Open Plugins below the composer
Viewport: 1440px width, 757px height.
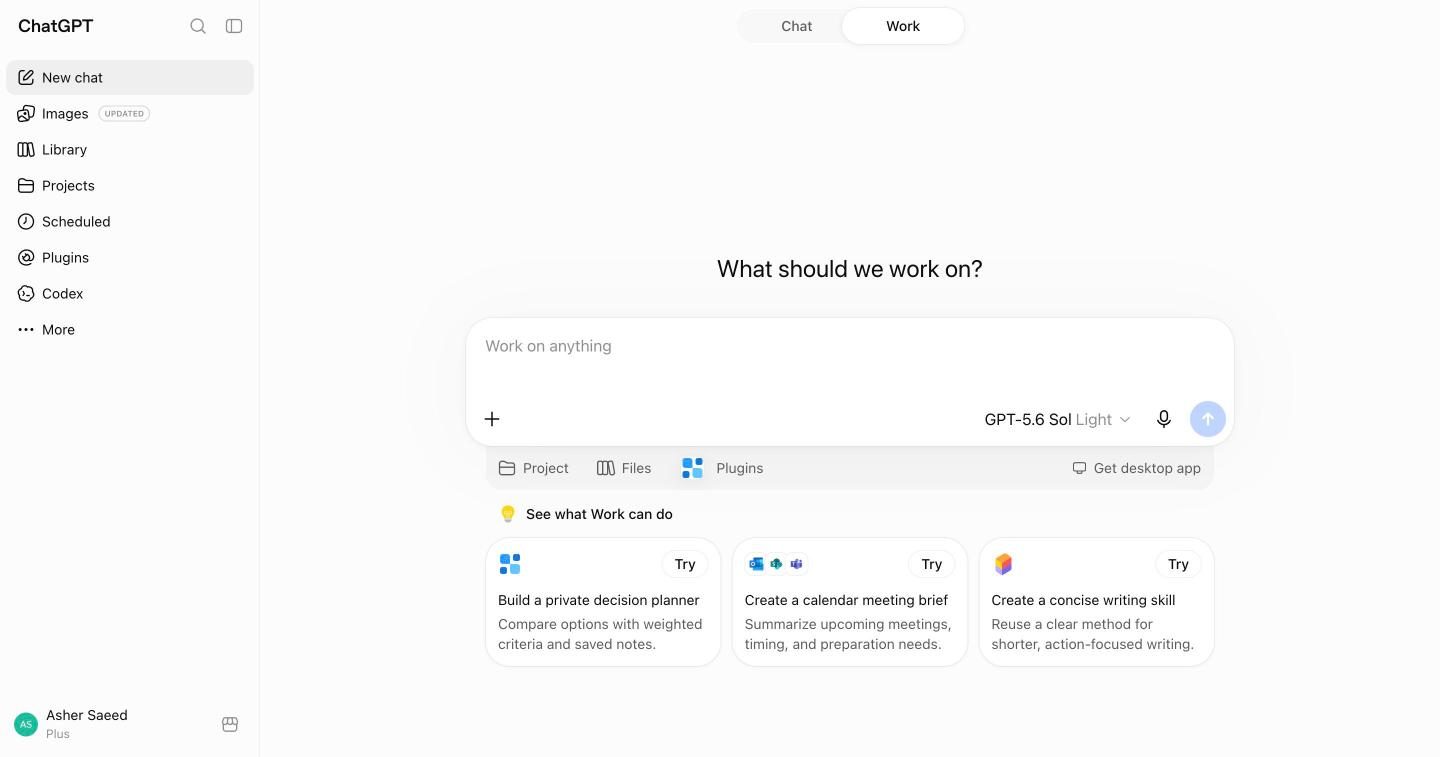(722, 468)
